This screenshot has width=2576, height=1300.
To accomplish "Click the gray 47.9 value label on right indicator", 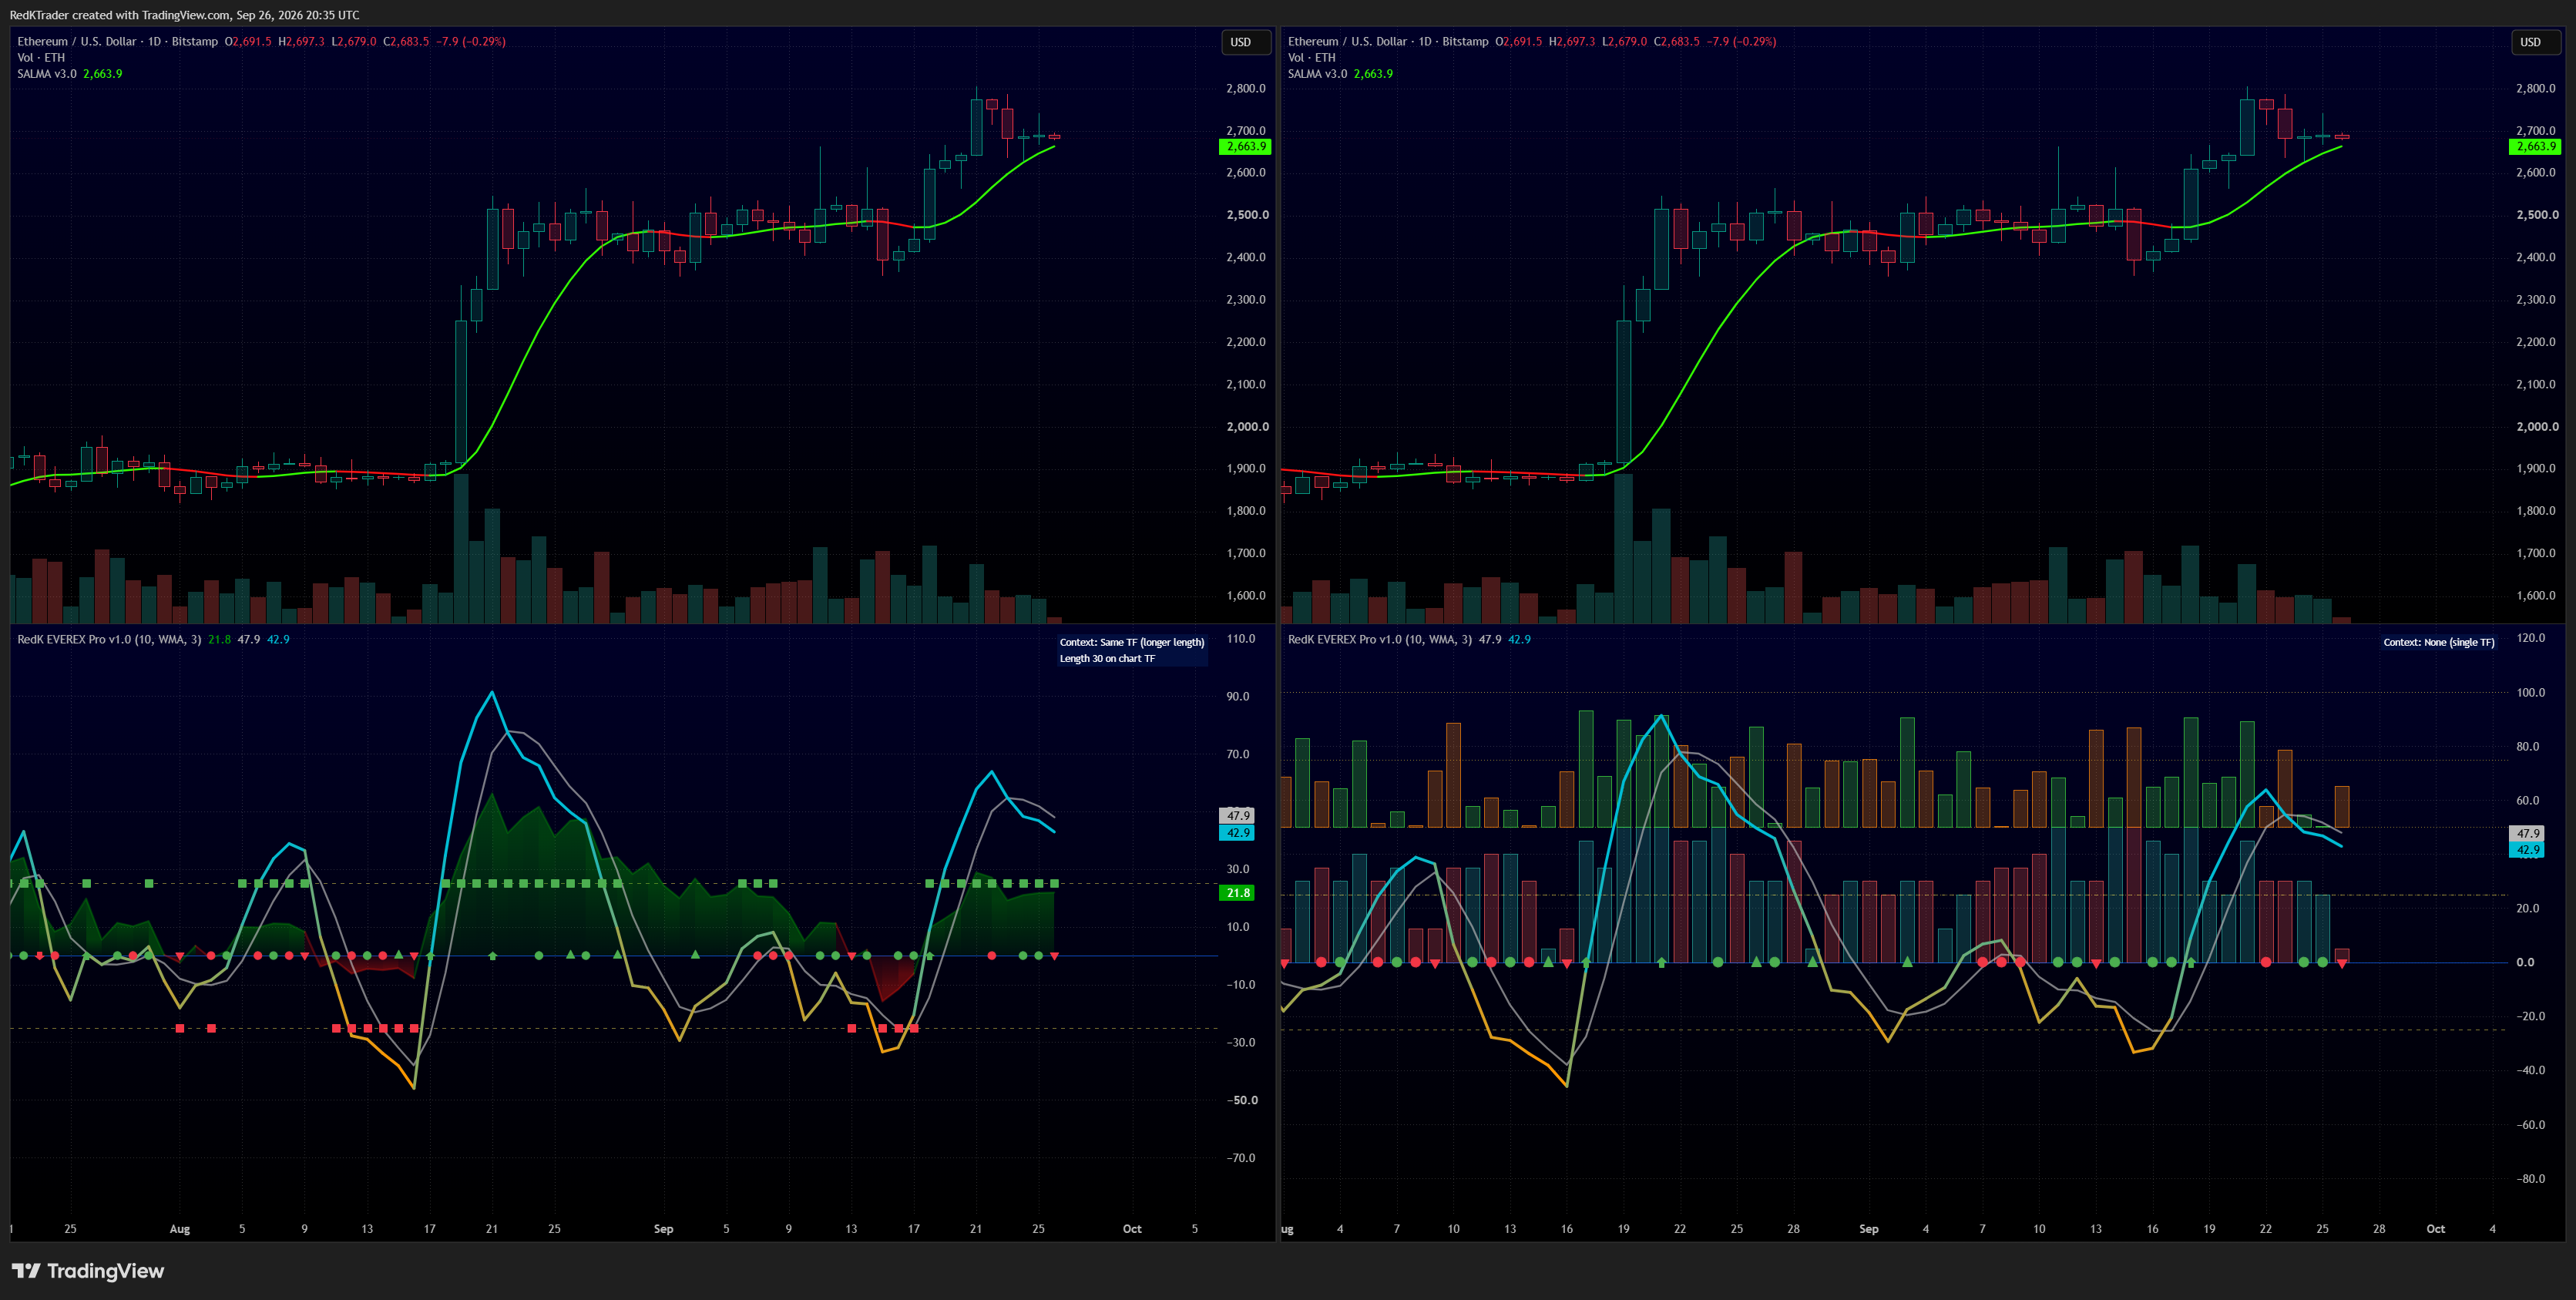I will pyautogui.click(x=2528, y=833).
